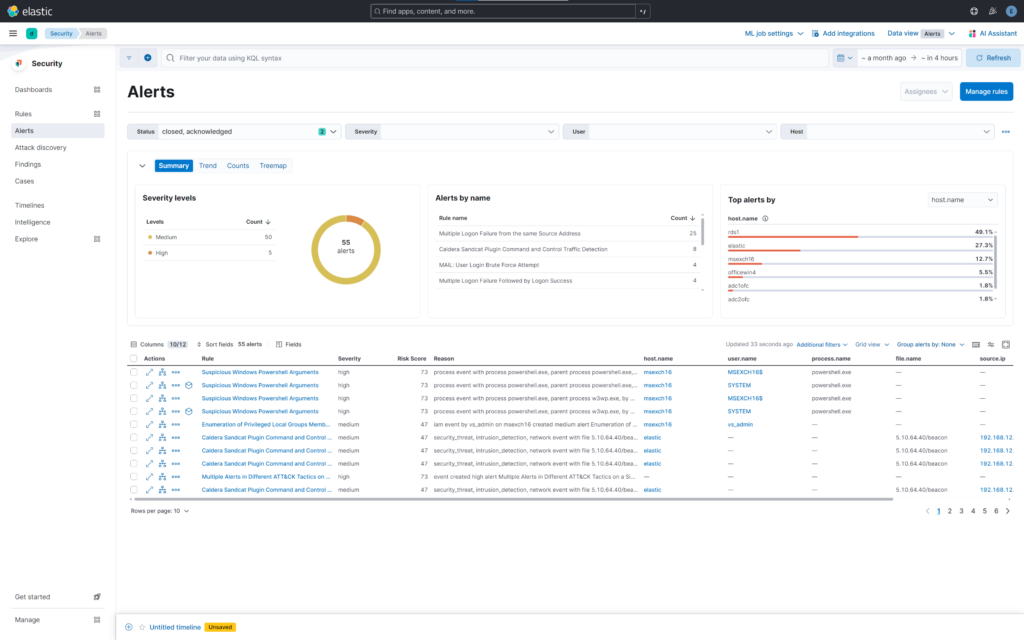Viewport: 1024px width, 640px height.
Task: Open Findings in sidebar
Action: tap(27, 165)
